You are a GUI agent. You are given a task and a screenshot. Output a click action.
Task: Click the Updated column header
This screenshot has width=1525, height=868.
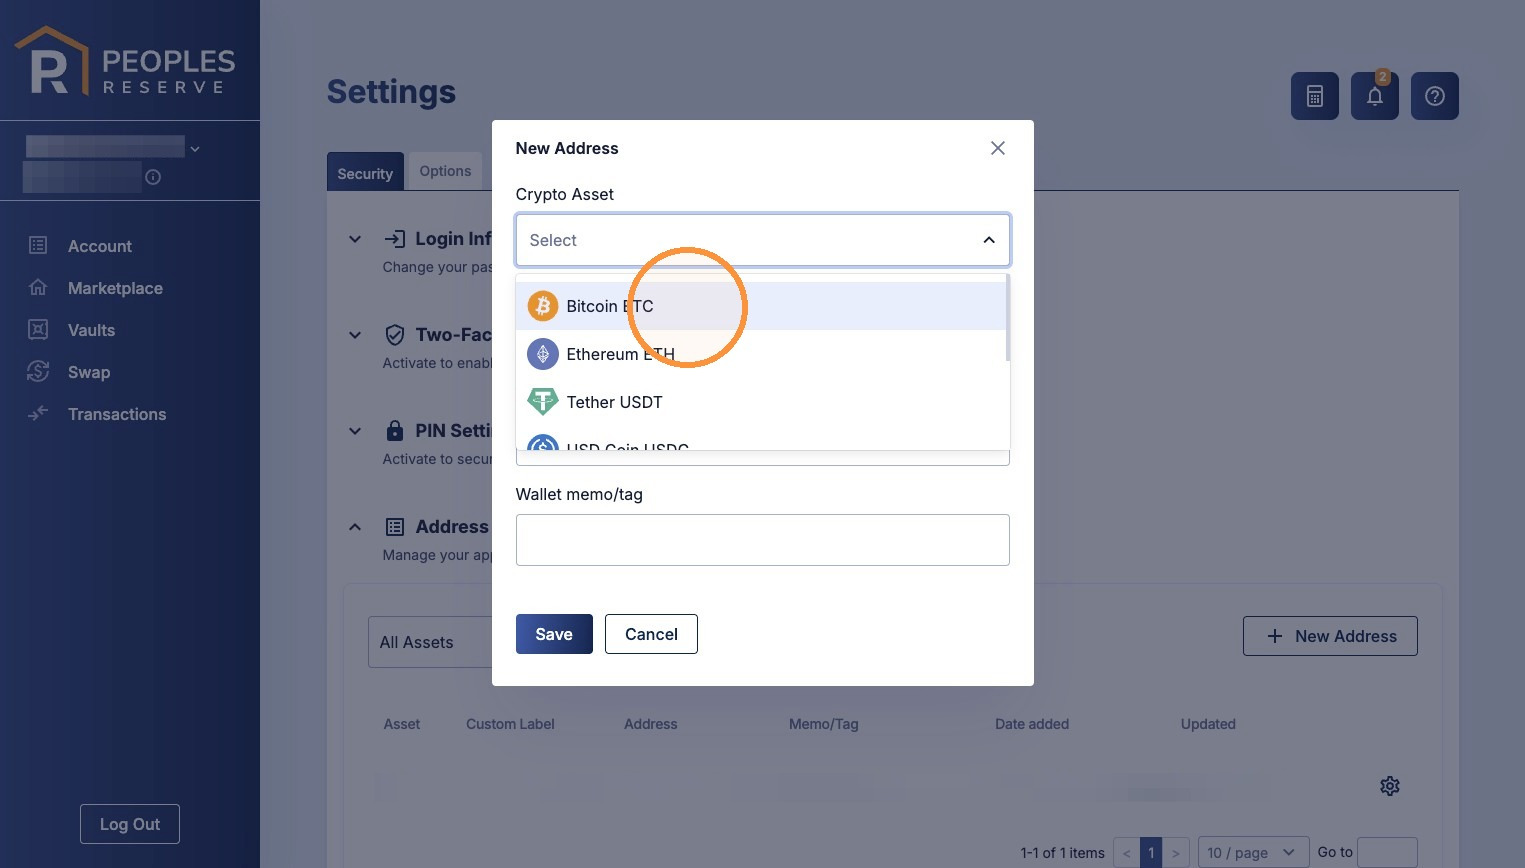(1208, 724)
